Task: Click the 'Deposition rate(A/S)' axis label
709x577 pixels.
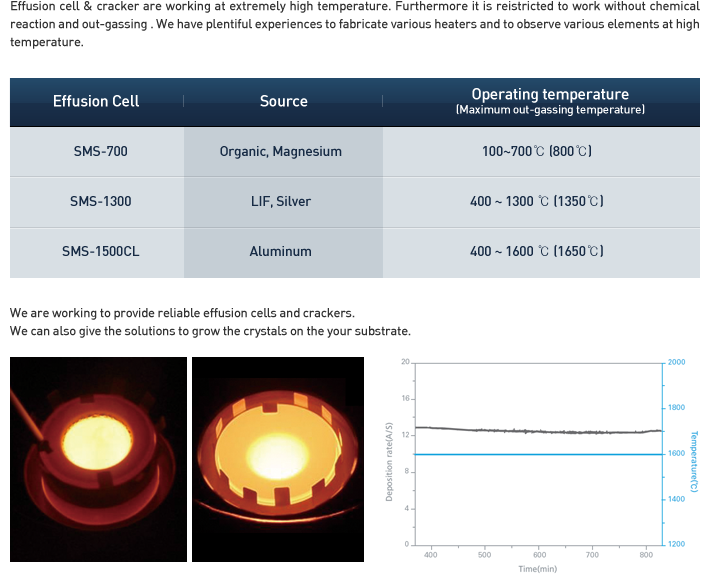Action: coord(389,462)
